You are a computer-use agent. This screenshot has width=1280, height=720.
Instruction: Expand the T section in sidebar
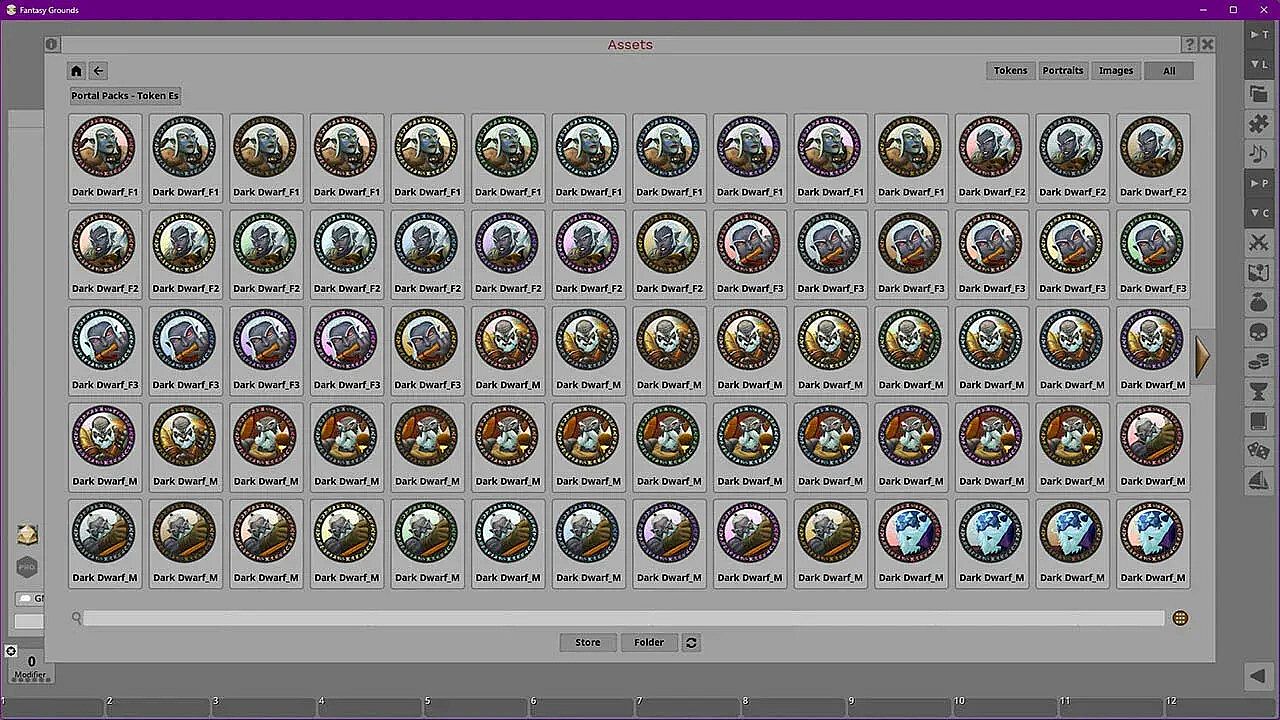coord(1258,35)
